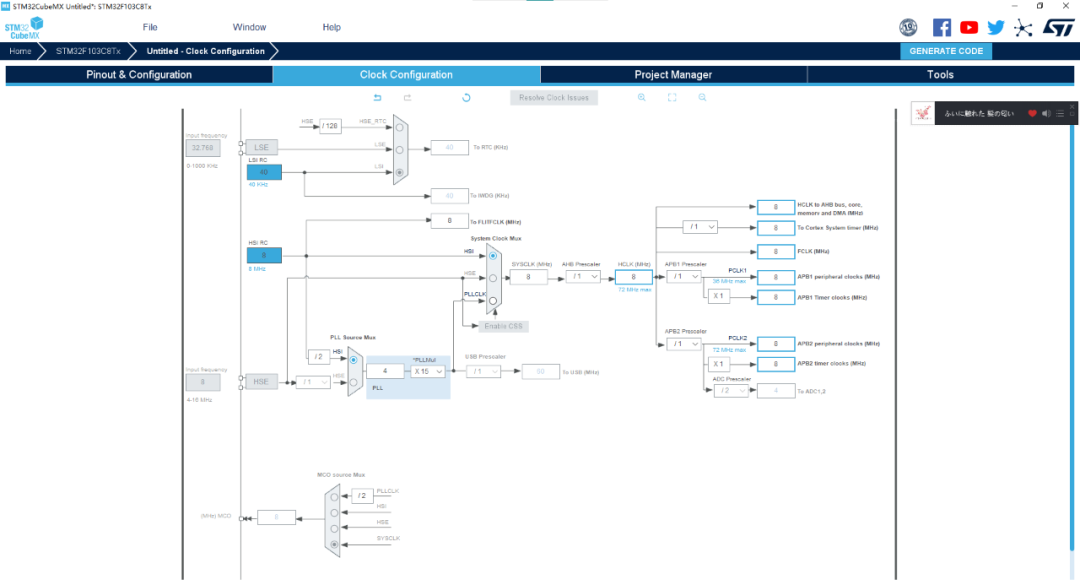The height and width of the screenshot is (585, 1080).
Task: Click the SYSCLK (MHz) value field
Action: click(x=528, y=277)
